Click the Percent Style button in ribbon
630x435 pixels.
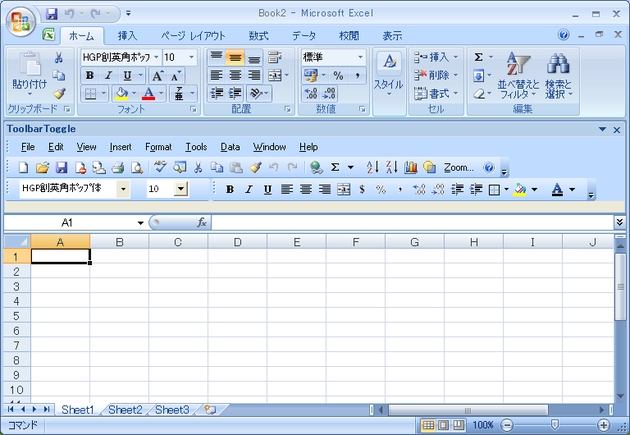338,76
